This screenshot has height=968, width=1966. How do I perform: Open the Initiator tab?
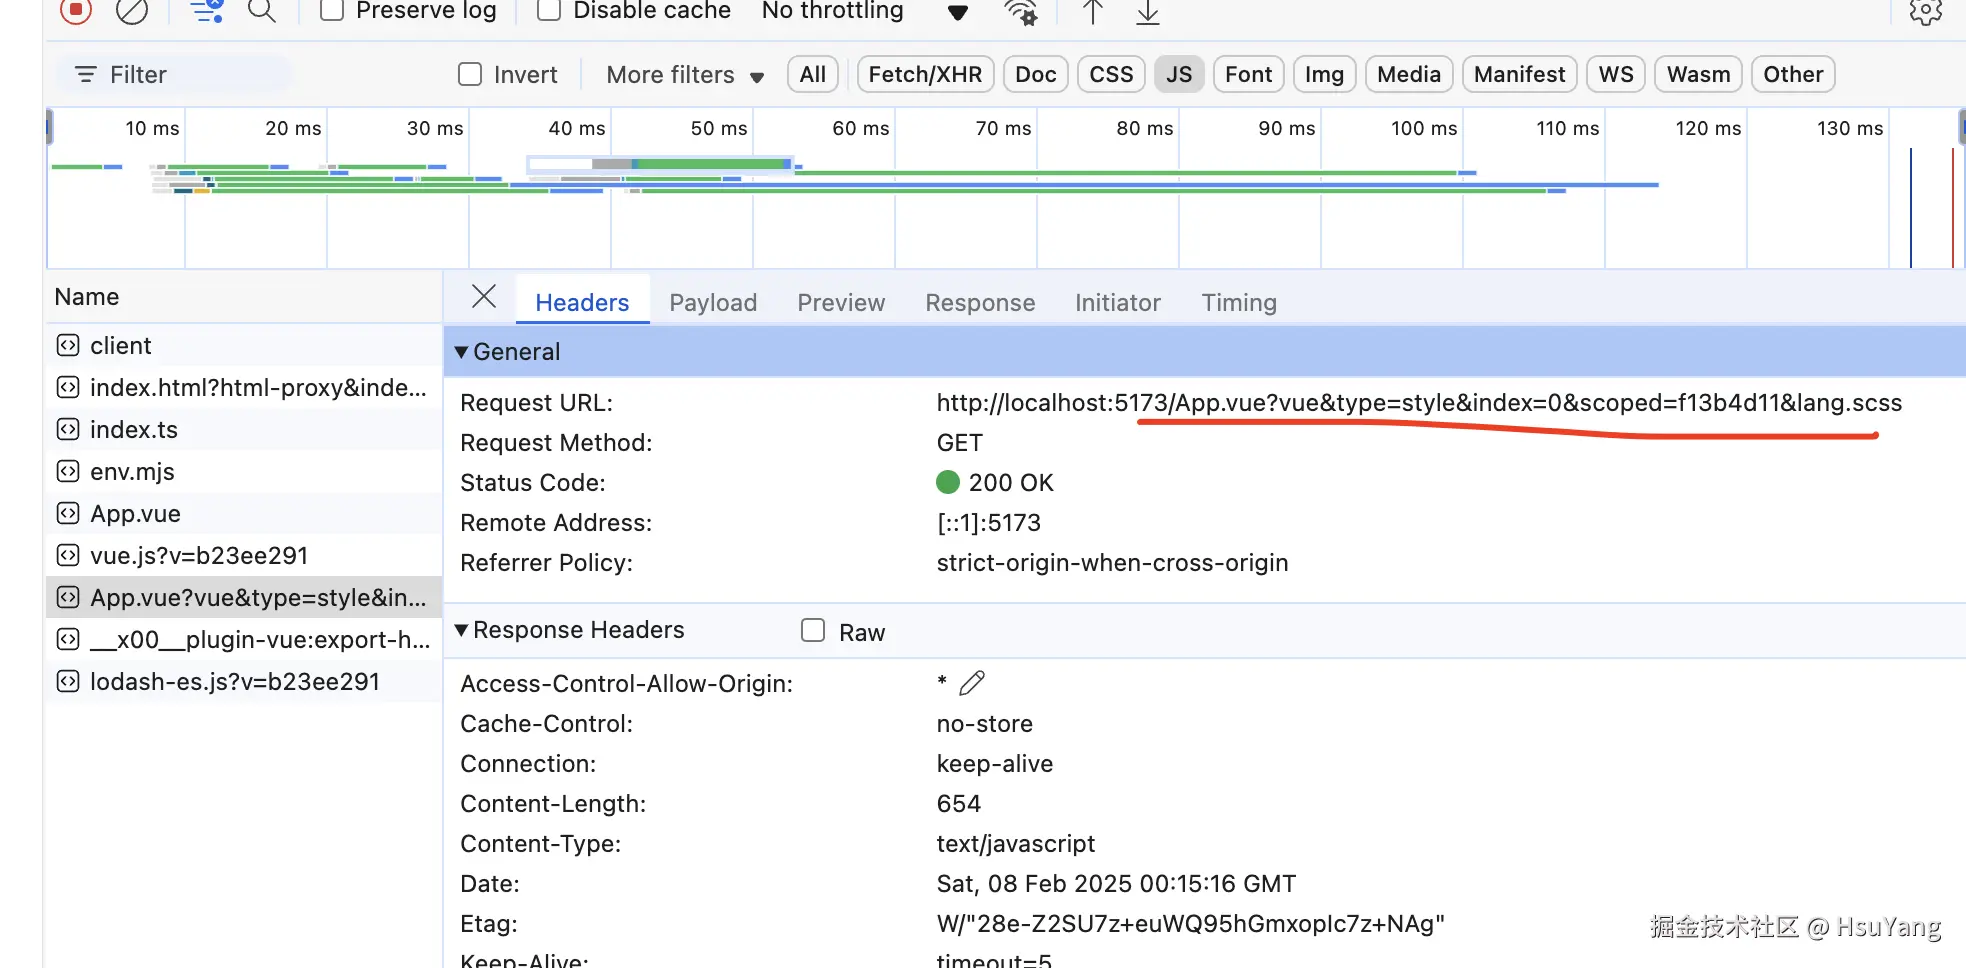click(x=1118, y=302)
